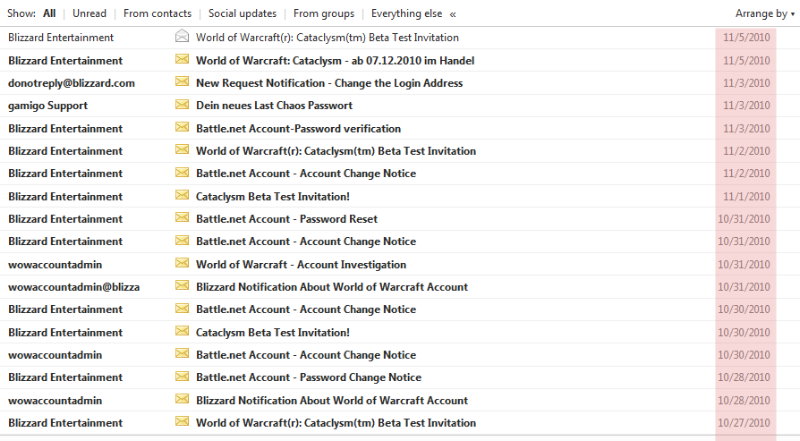Viewport: 800px width, 441px height.
Task: Click "Blizzard Entertainment" sender on the Password Reset row
Action: tap(65, 219)
